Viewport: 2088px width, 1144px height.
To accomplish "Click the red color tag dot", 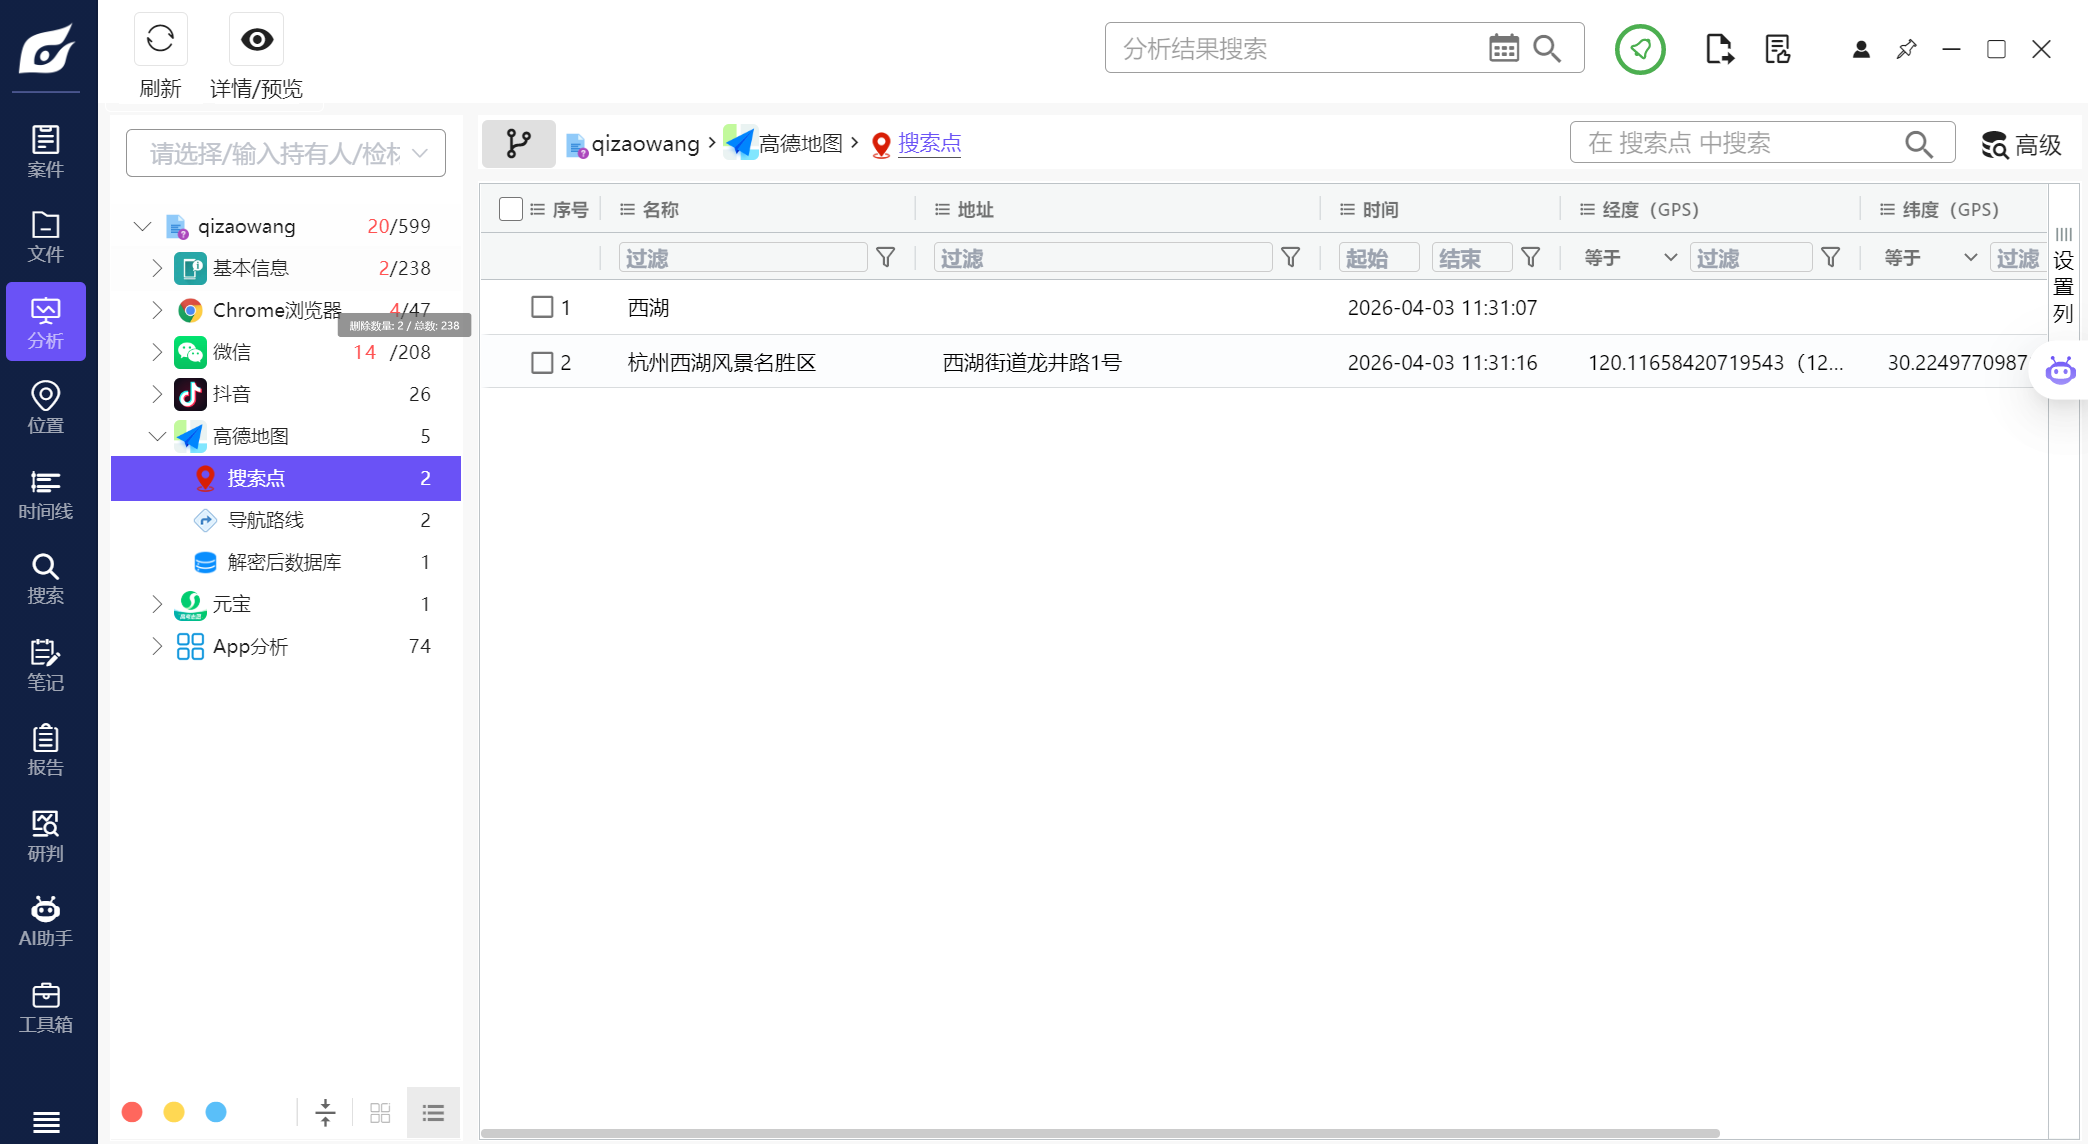I will (x=132, y=1112).
